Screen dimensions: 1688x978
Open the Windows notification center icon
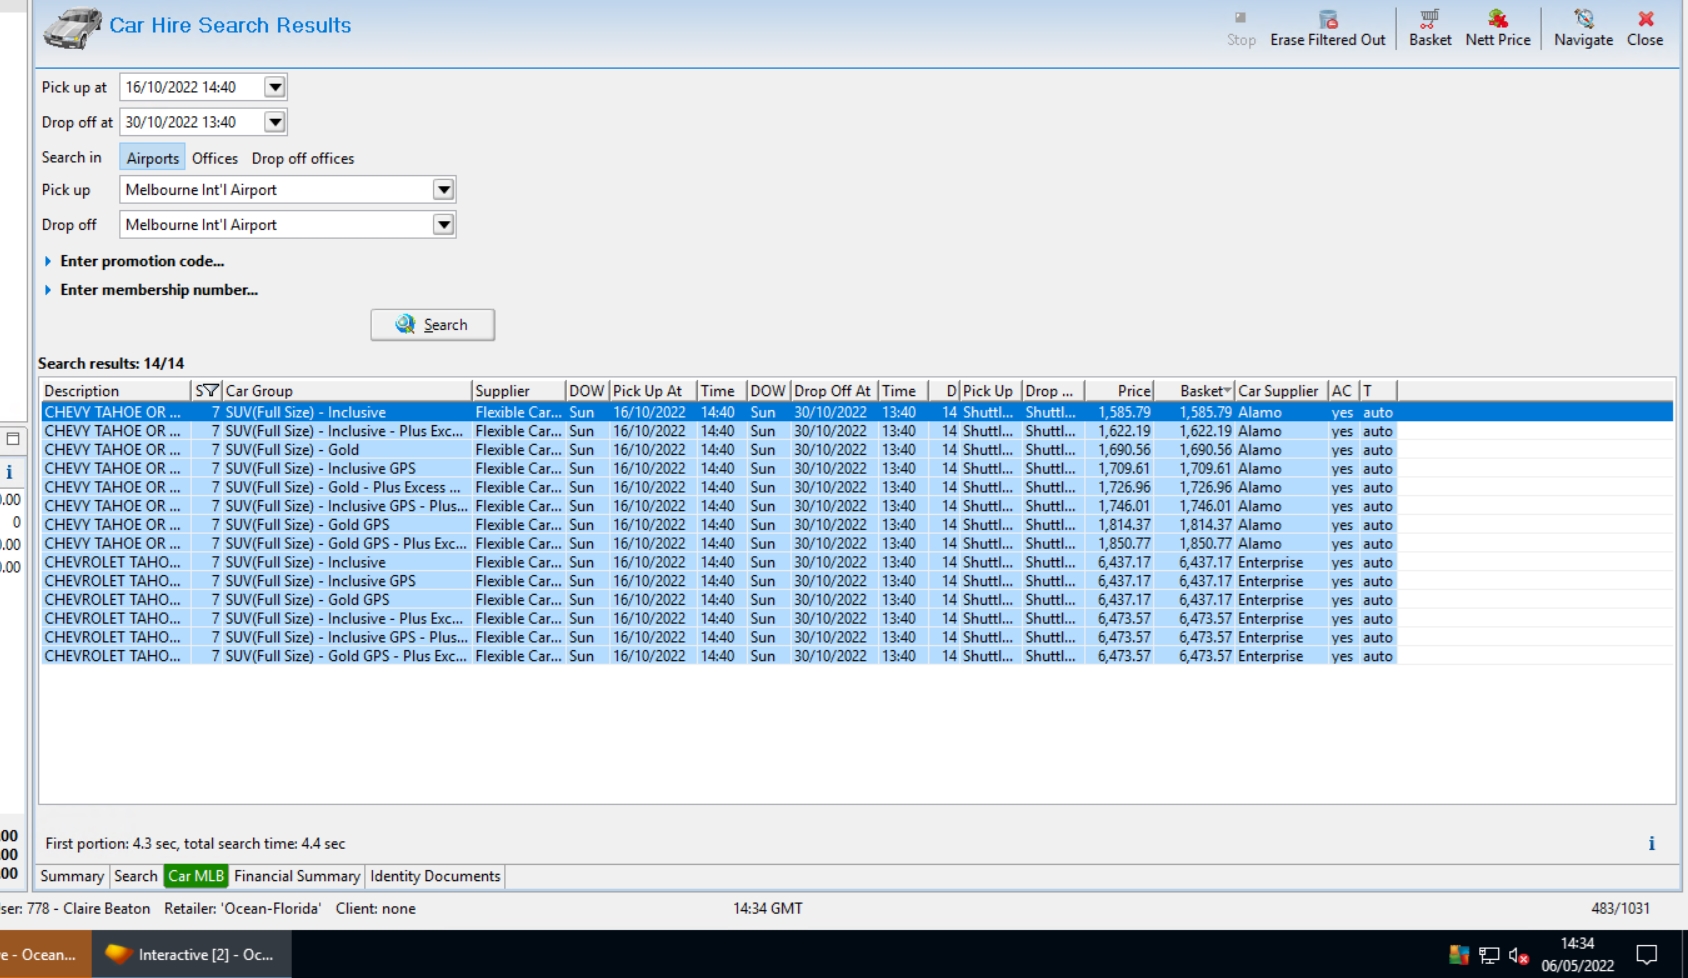coord(1646,955)
